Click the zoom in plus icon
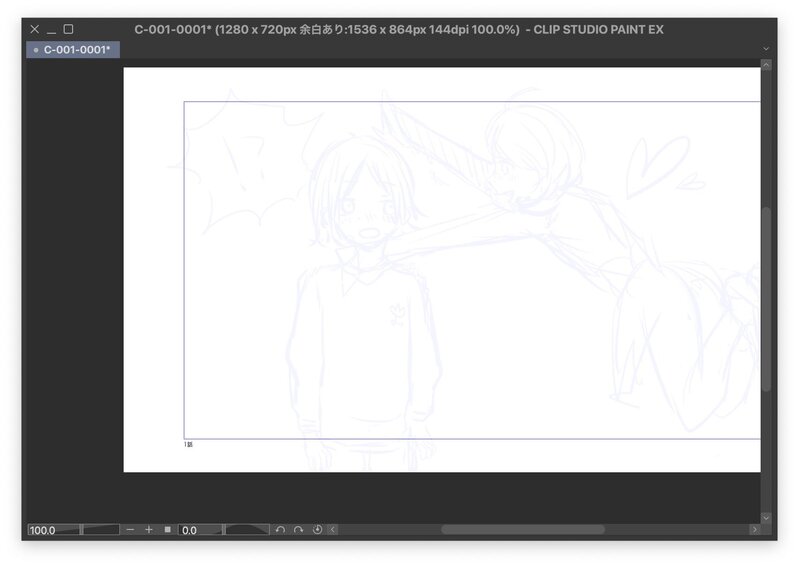 coord(149,530)
